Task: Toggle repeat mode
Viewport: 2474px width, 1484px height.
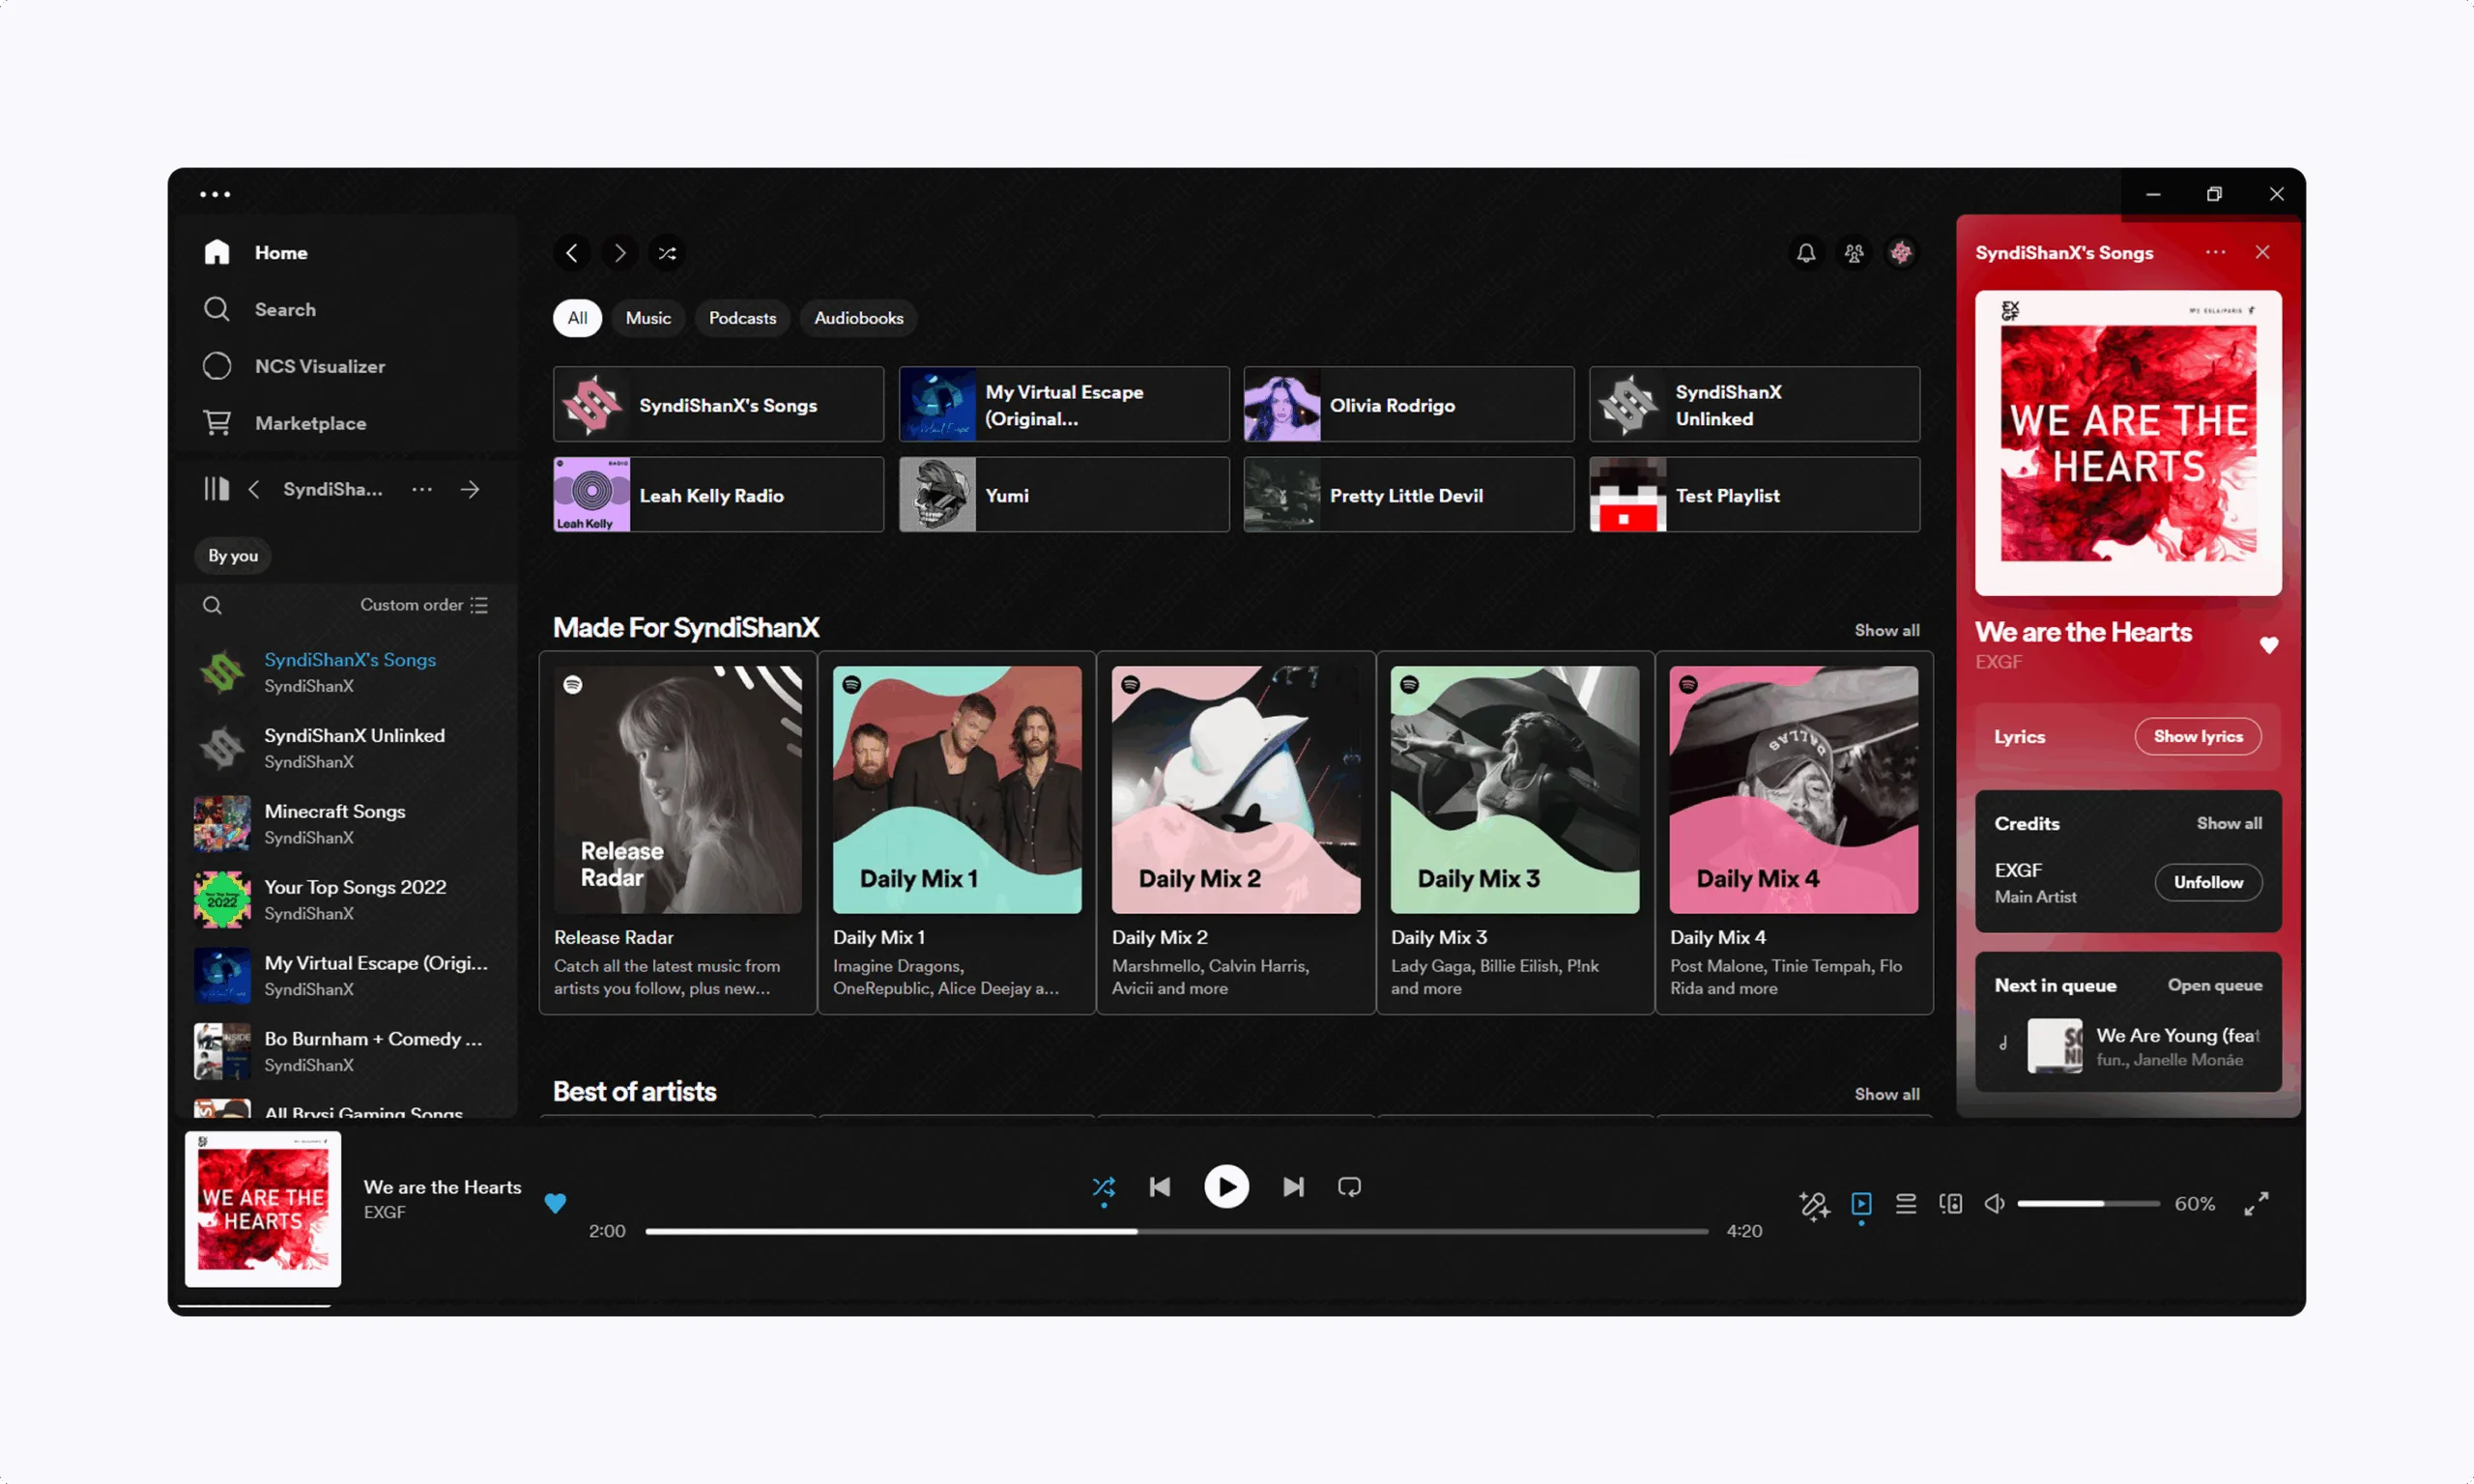Action: pyautogui.click(x=1349, y=1187)
